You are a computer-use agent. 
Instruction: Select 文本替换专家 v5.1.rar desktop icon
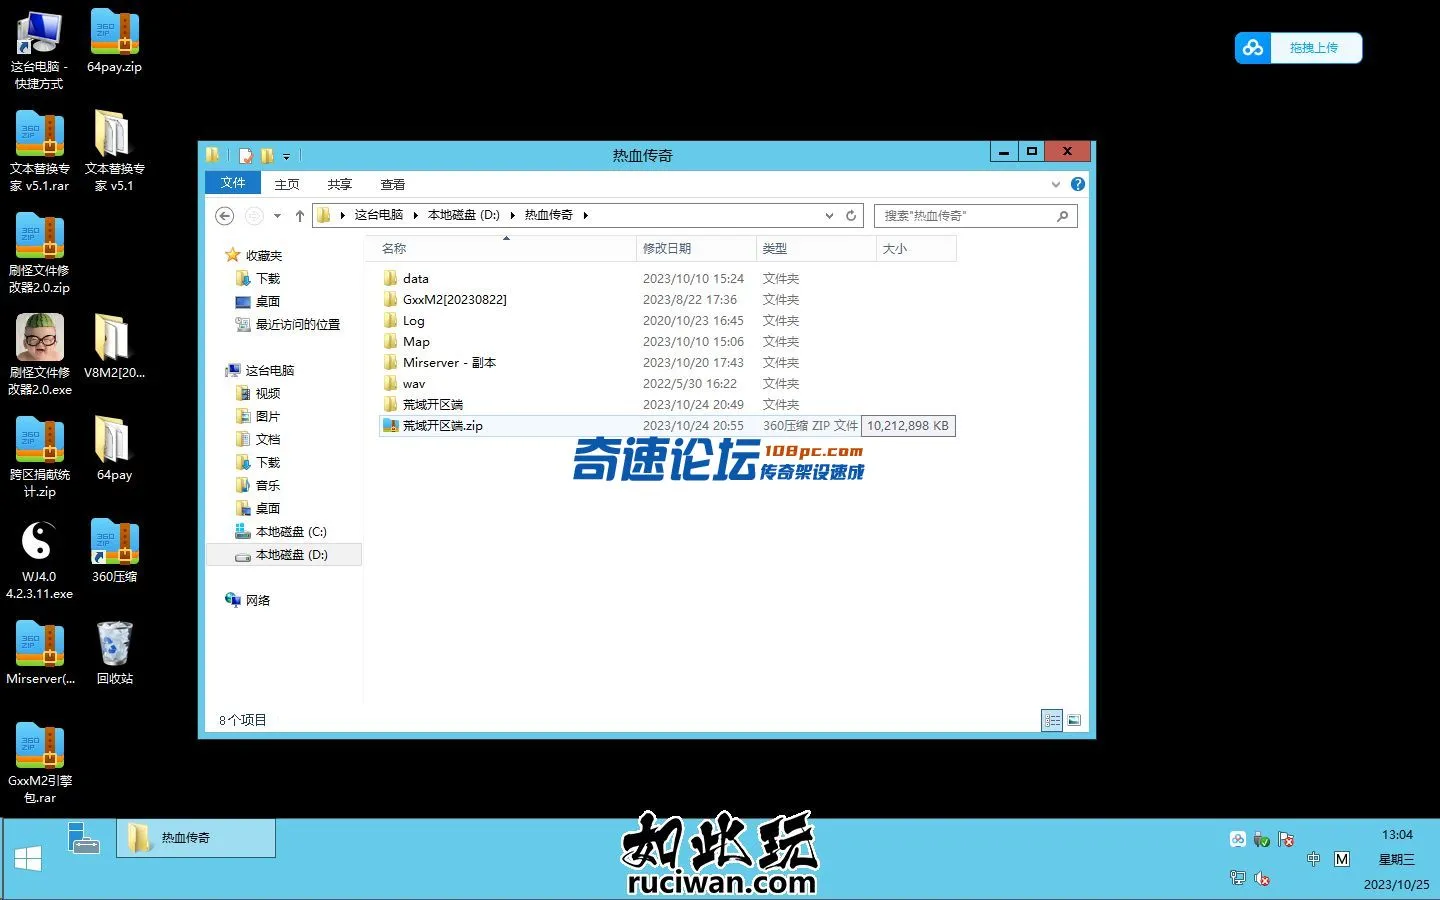coord(39,152)
